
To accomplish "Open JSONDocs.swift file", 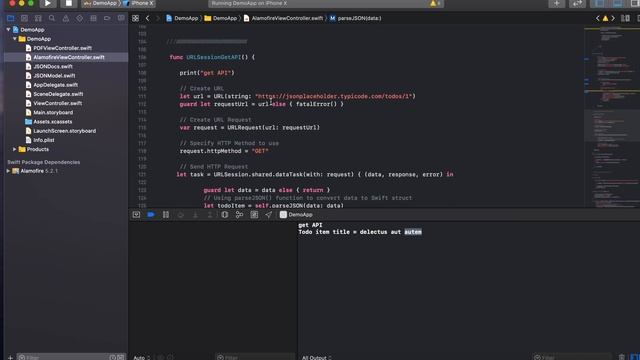I will (49, 67).
